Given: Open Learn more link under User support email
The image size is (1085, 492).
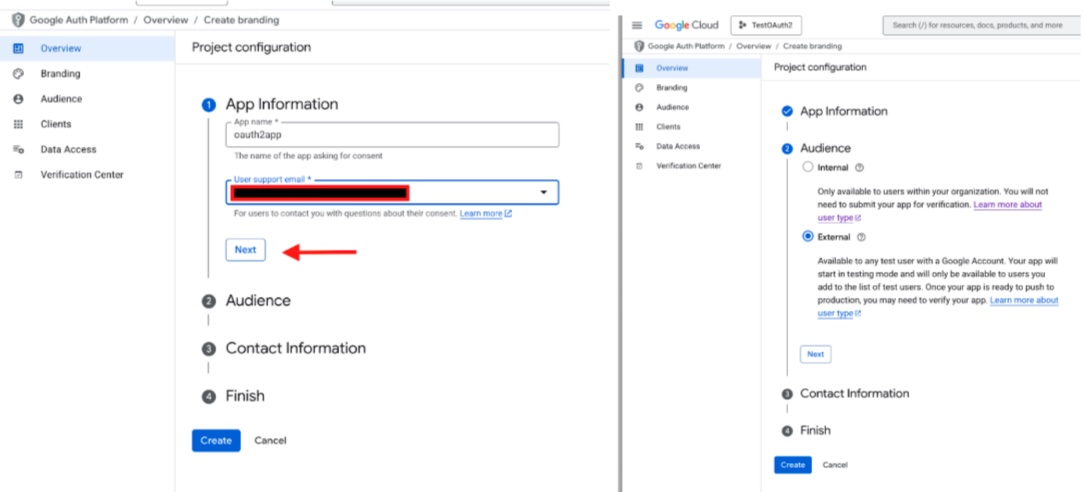Looking at the screenshot, I should coord(485,214).
